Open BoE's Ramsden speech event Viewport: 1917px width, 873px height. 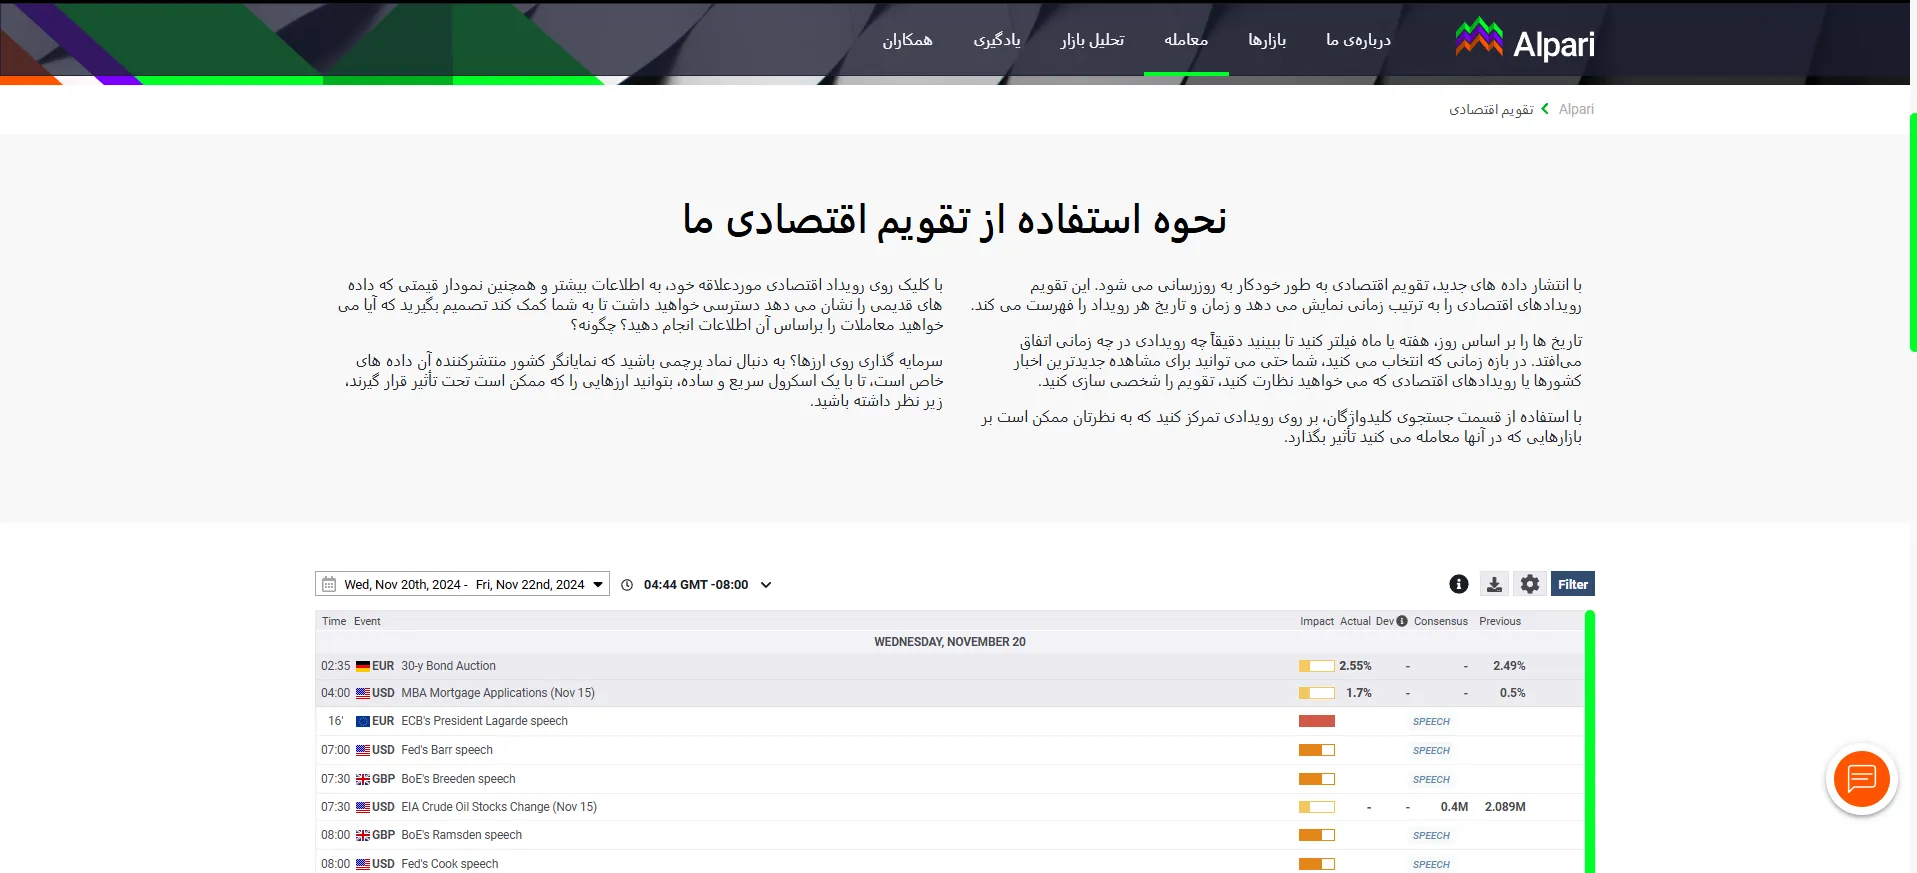click(x=461, y=835)
